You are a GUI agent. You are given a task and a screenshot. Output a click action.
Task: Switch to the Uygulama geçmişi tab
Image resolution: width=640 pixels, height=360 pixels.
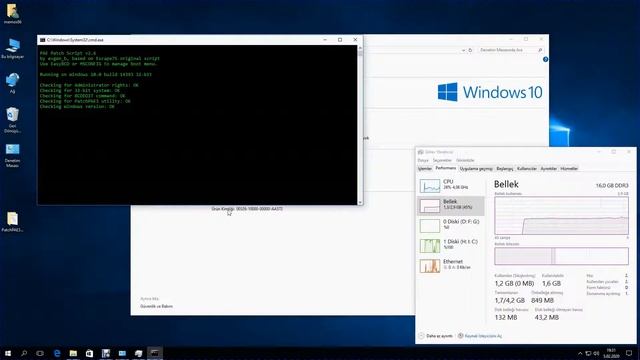click(476, 169)
